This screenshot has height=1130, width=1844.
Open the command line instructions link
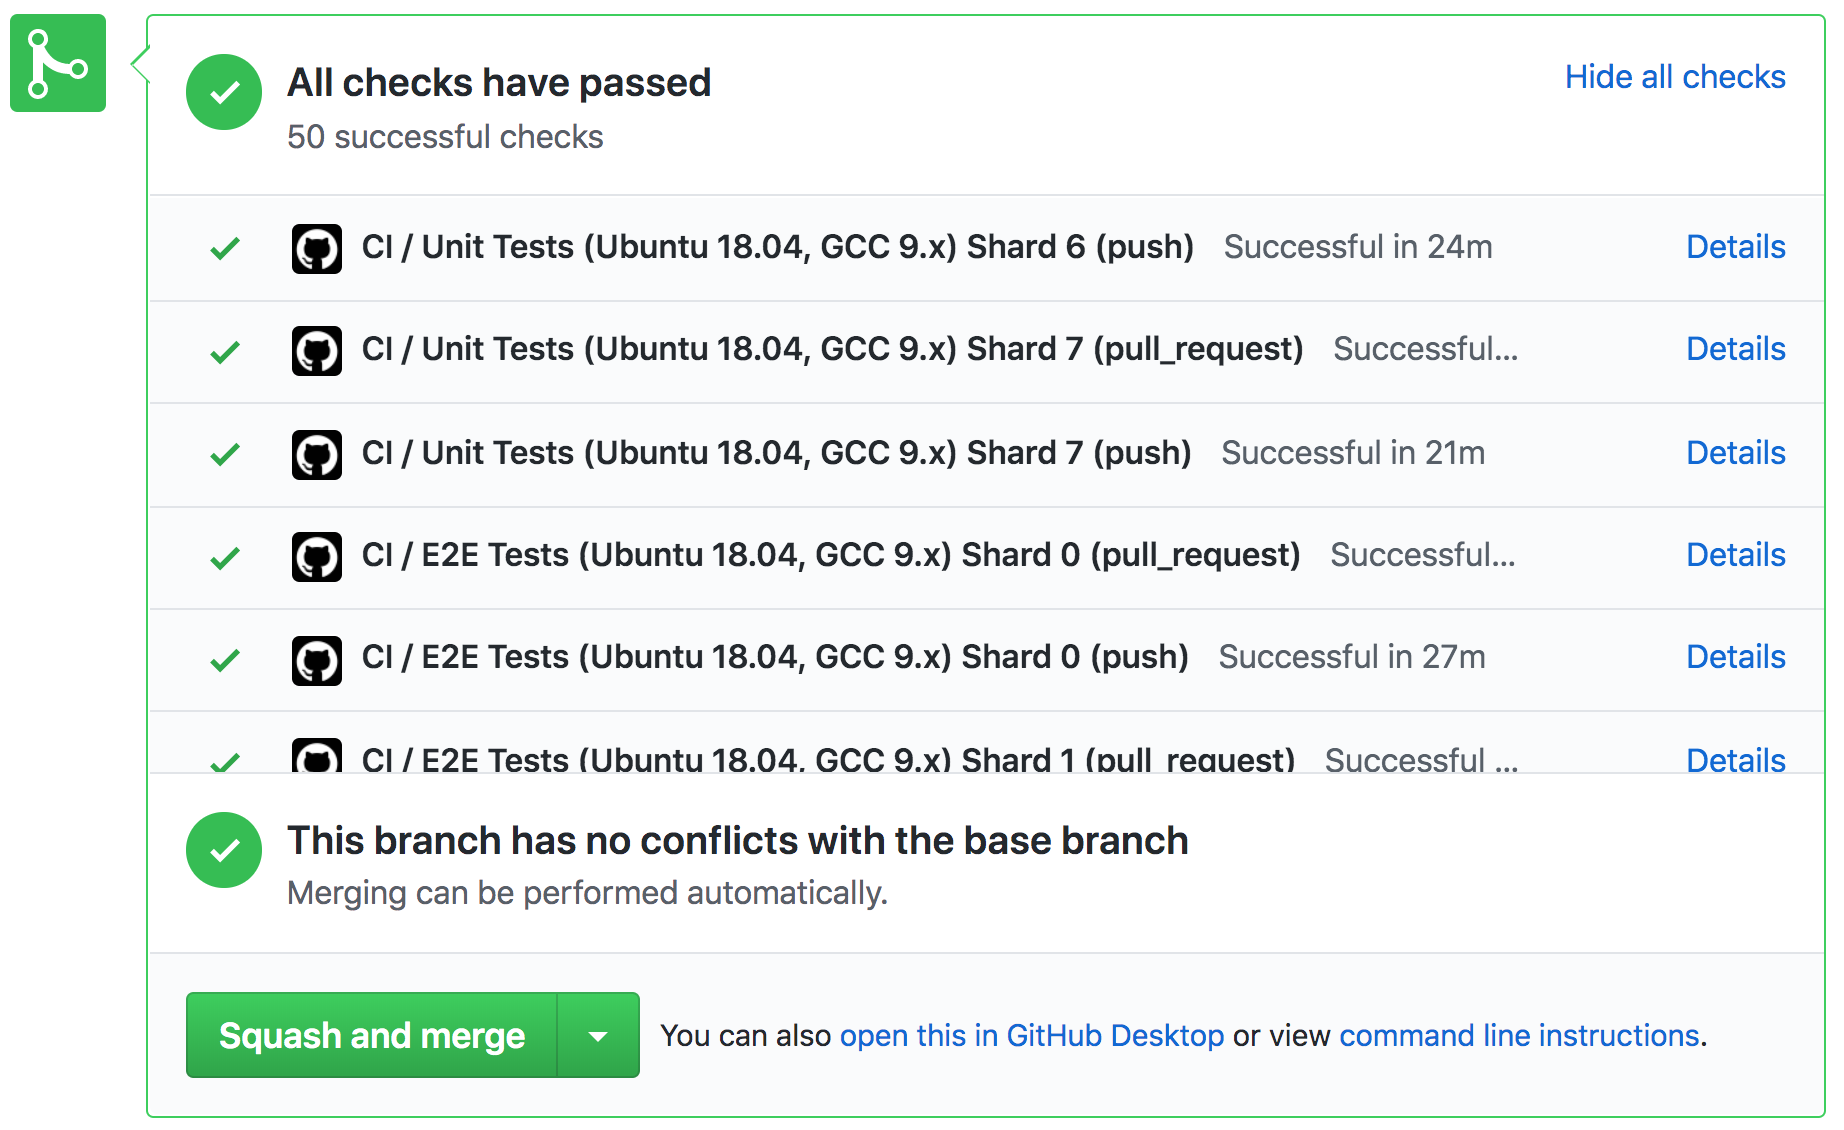tap(1520, 1036)
